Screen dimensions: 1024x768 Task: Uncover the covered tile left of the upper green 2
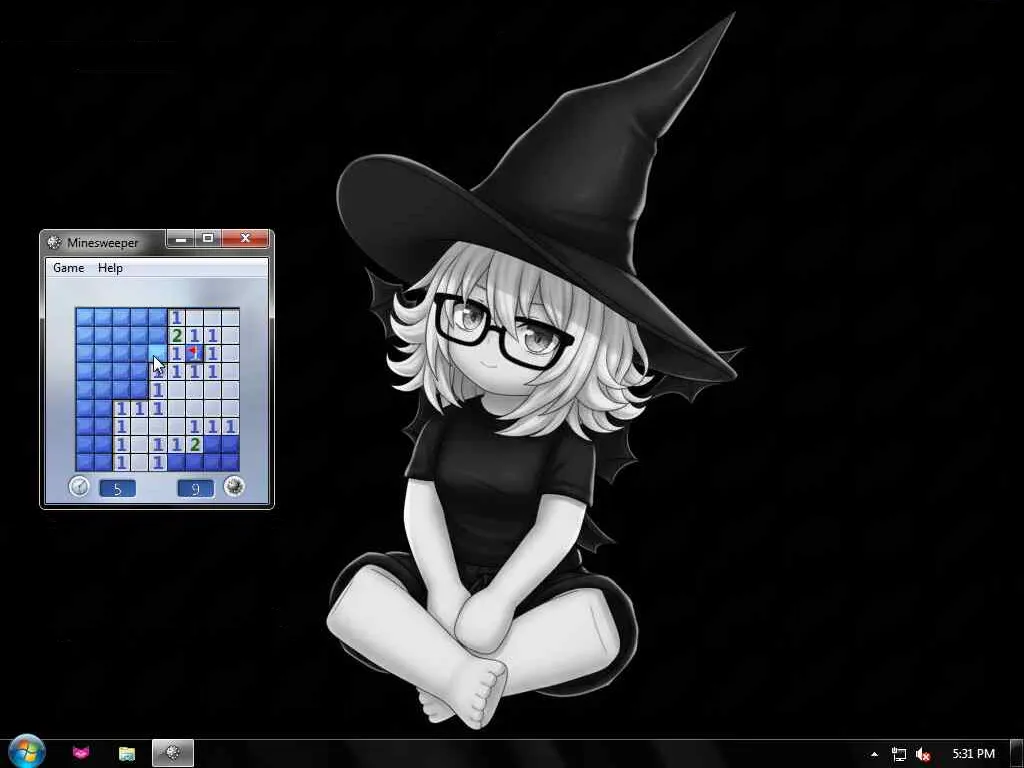coord(157,336)
